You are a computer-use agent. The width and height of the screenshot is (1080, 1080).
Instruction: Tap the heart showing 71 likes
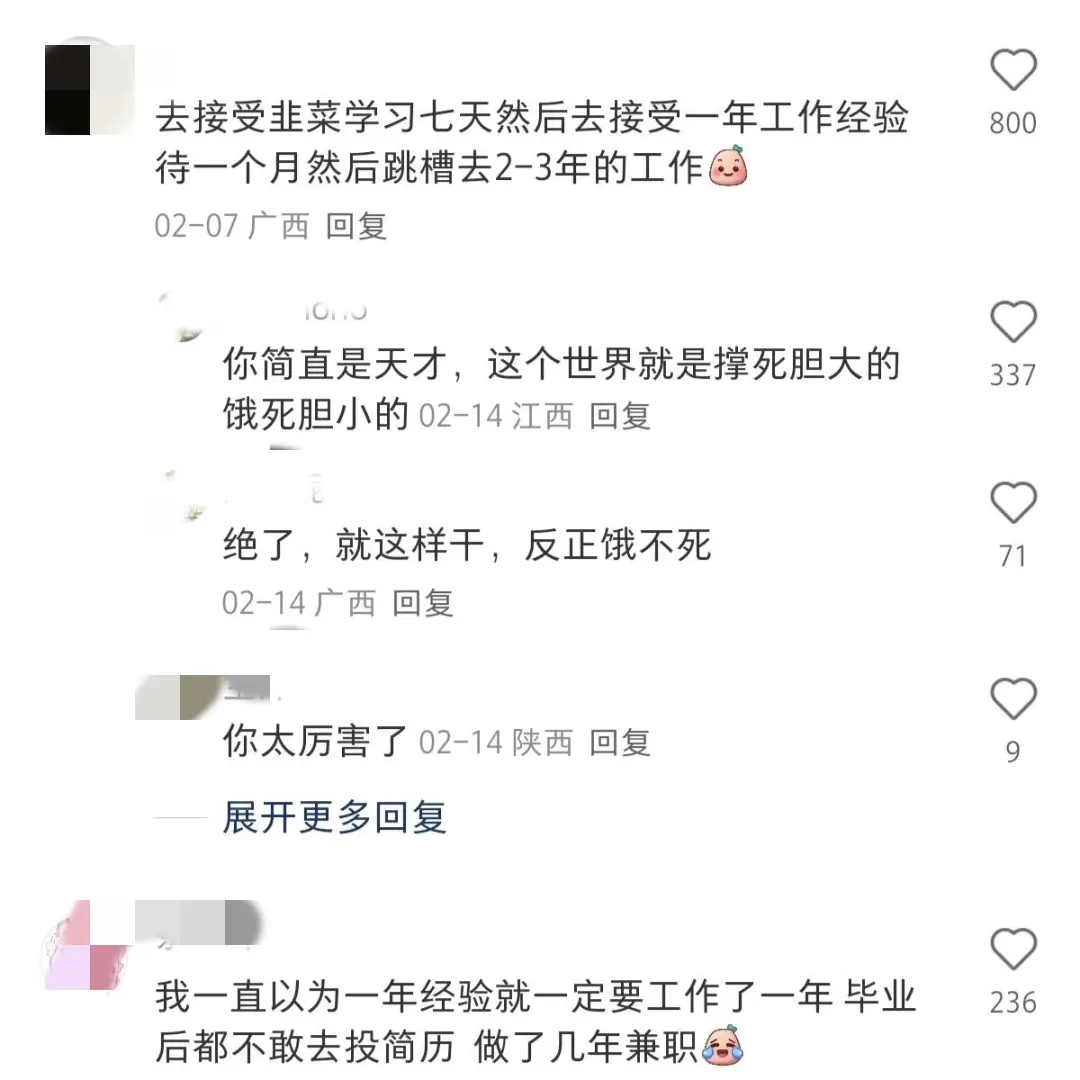[x=1013, y=503]
